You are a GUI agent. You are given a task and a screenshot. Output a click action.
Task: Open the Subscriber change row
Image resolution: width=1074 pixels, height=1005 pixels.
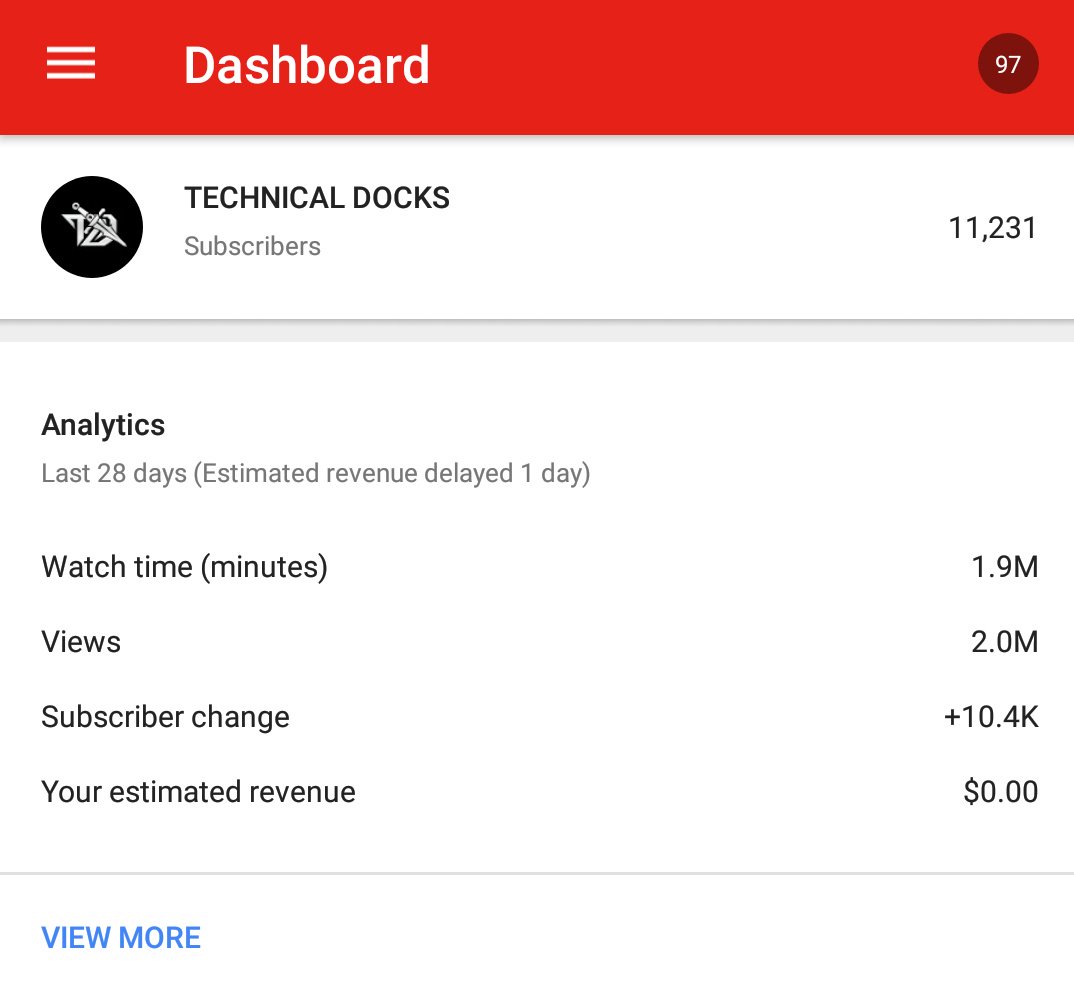coord(537,717)
